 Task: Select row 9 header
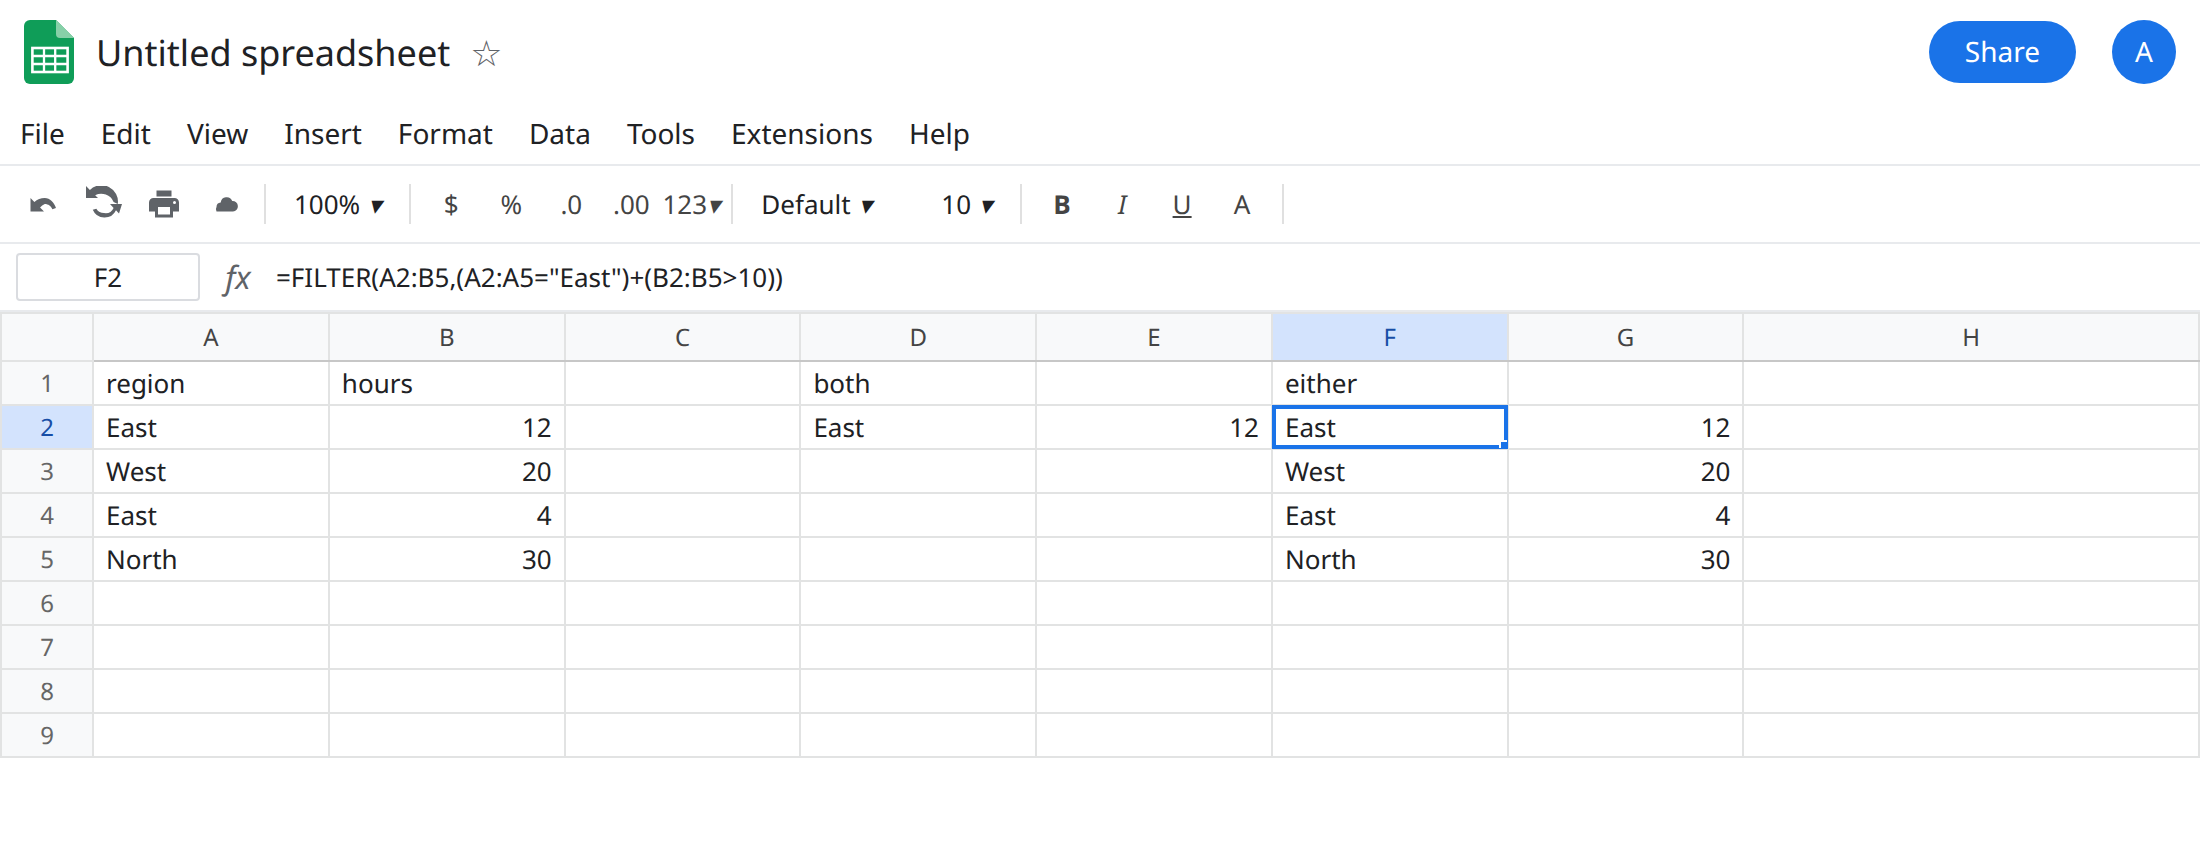[x=47, y=736]
